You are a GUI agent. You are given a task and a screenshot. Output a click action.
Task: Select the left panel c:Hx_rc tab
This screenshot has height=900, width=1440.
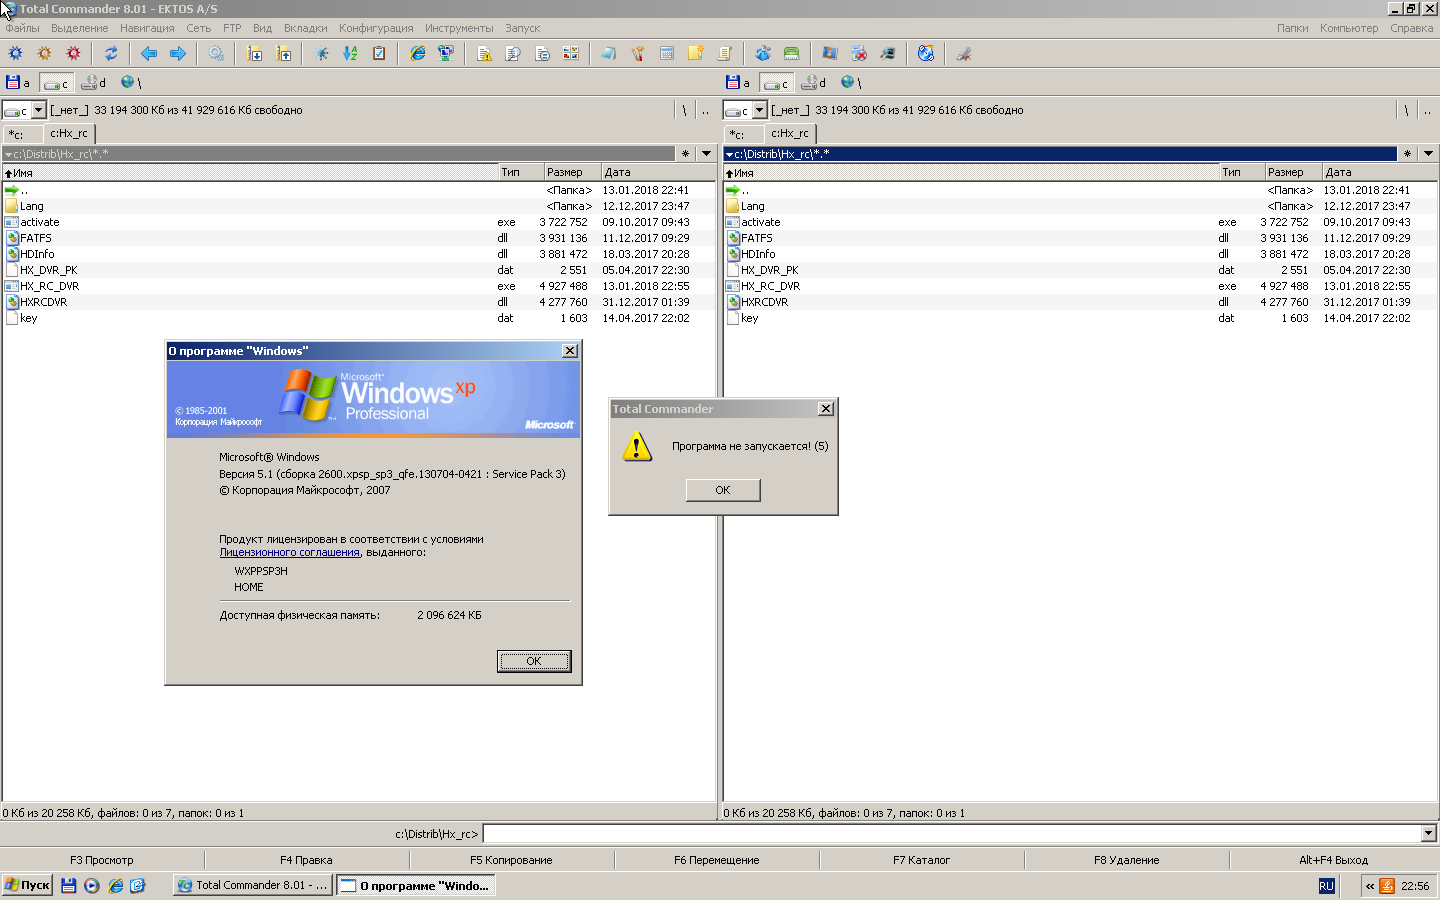pos(69,133)
